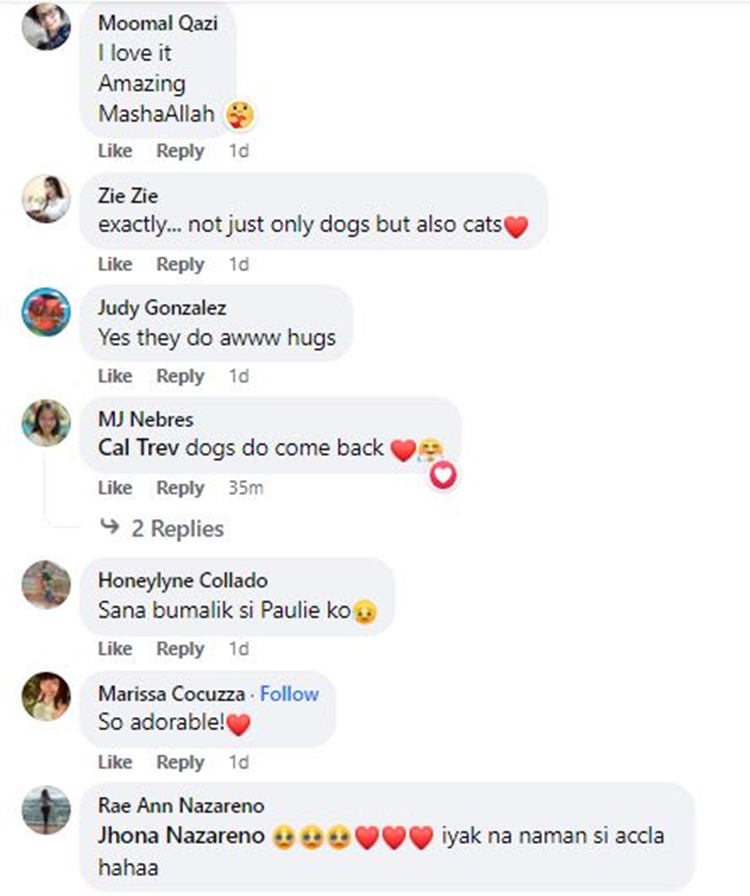Open Moomal Qazi's profile picture

tap(46, 26)
